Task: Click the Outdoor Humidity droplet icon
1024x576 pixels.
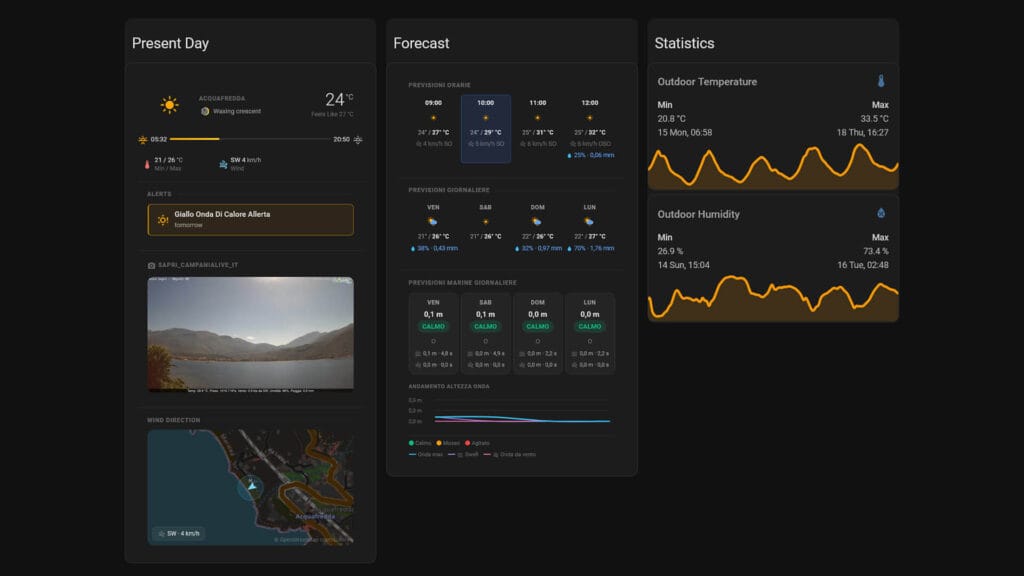Action: coord(881,214)
